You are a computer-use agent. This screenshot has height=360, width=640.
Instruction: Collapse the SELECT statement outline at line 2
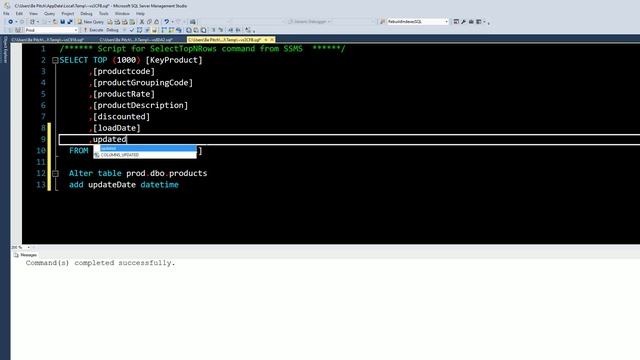55,60
